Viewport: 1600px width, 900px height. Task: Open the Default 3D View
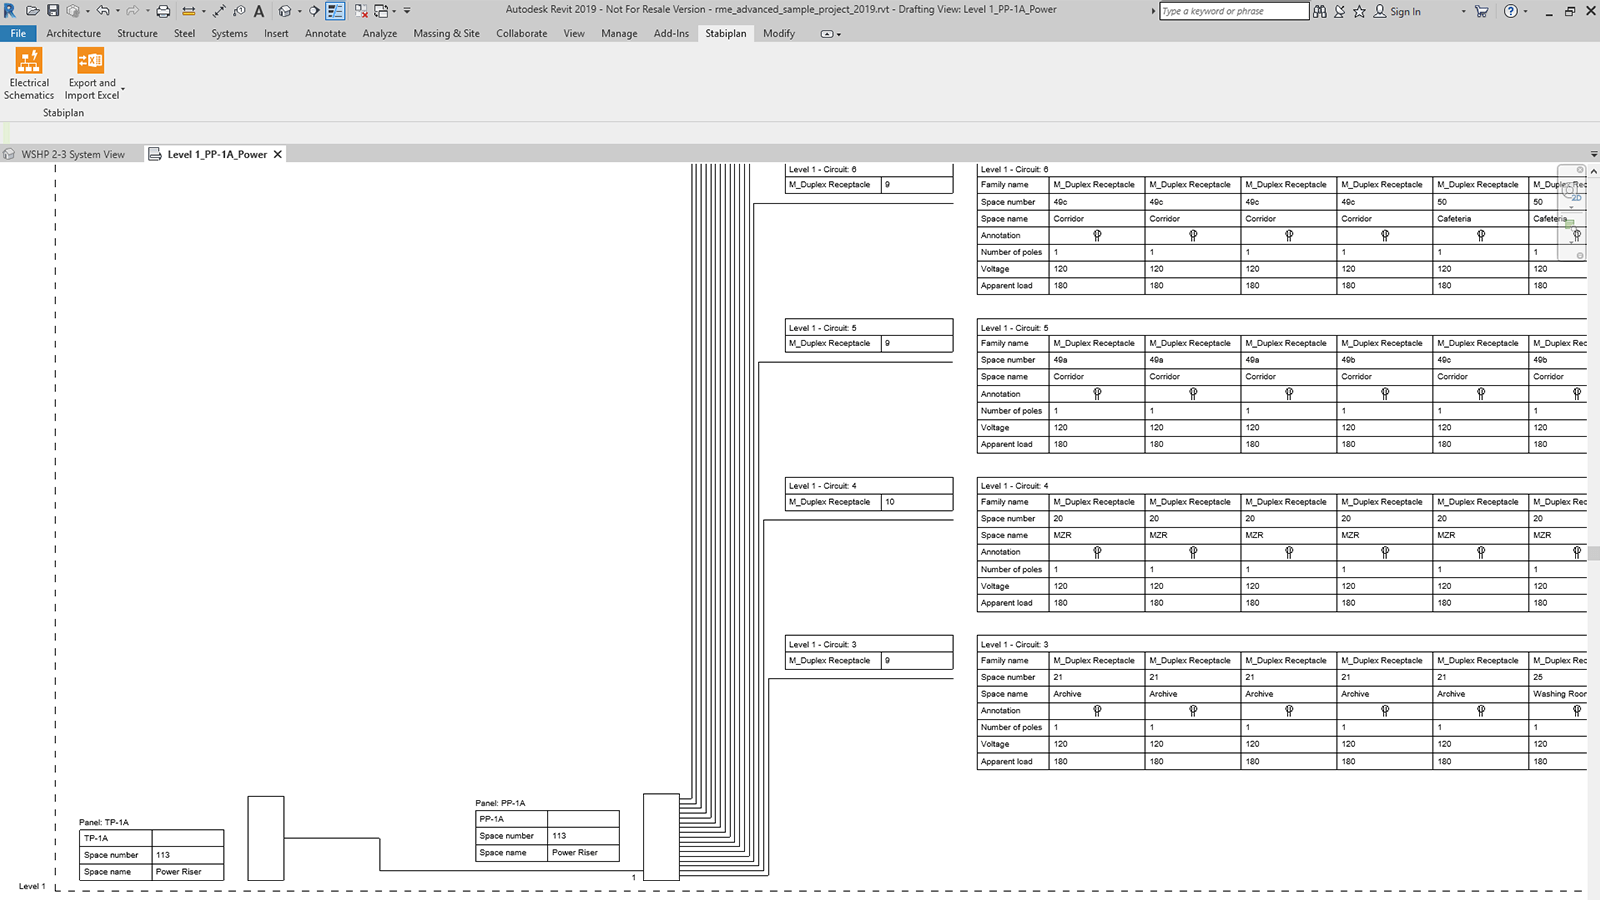[x=285, y=11]
